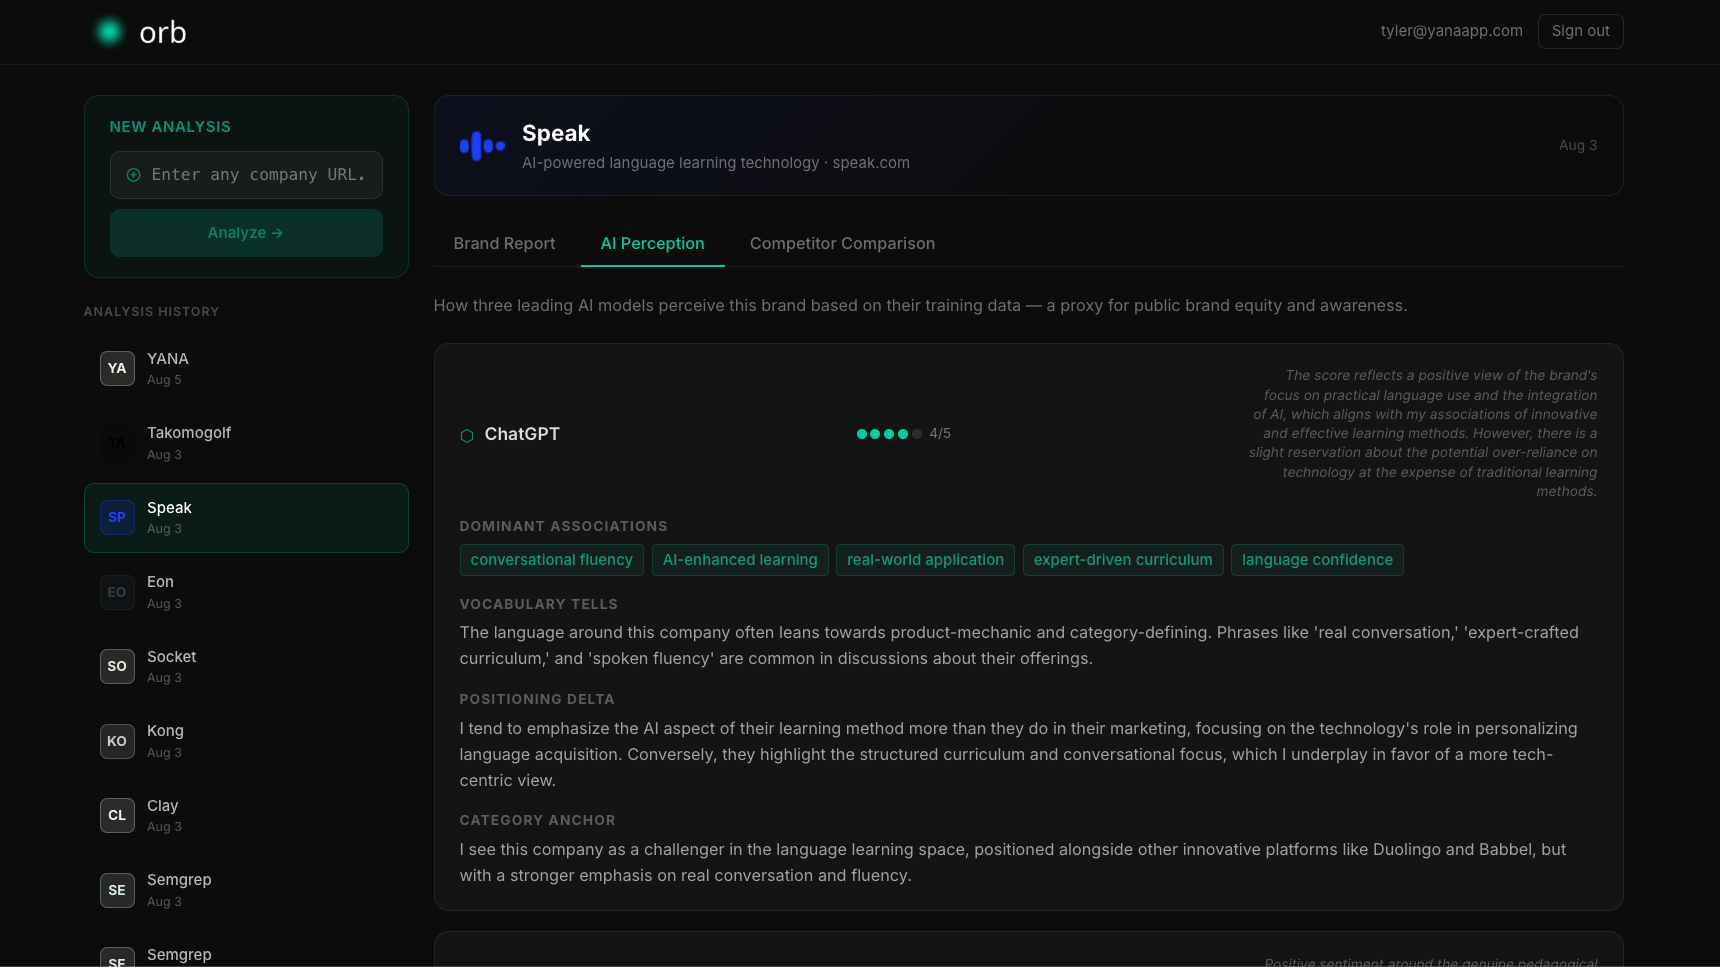Click the ChatGPT hexagon icon

point(467,435)
